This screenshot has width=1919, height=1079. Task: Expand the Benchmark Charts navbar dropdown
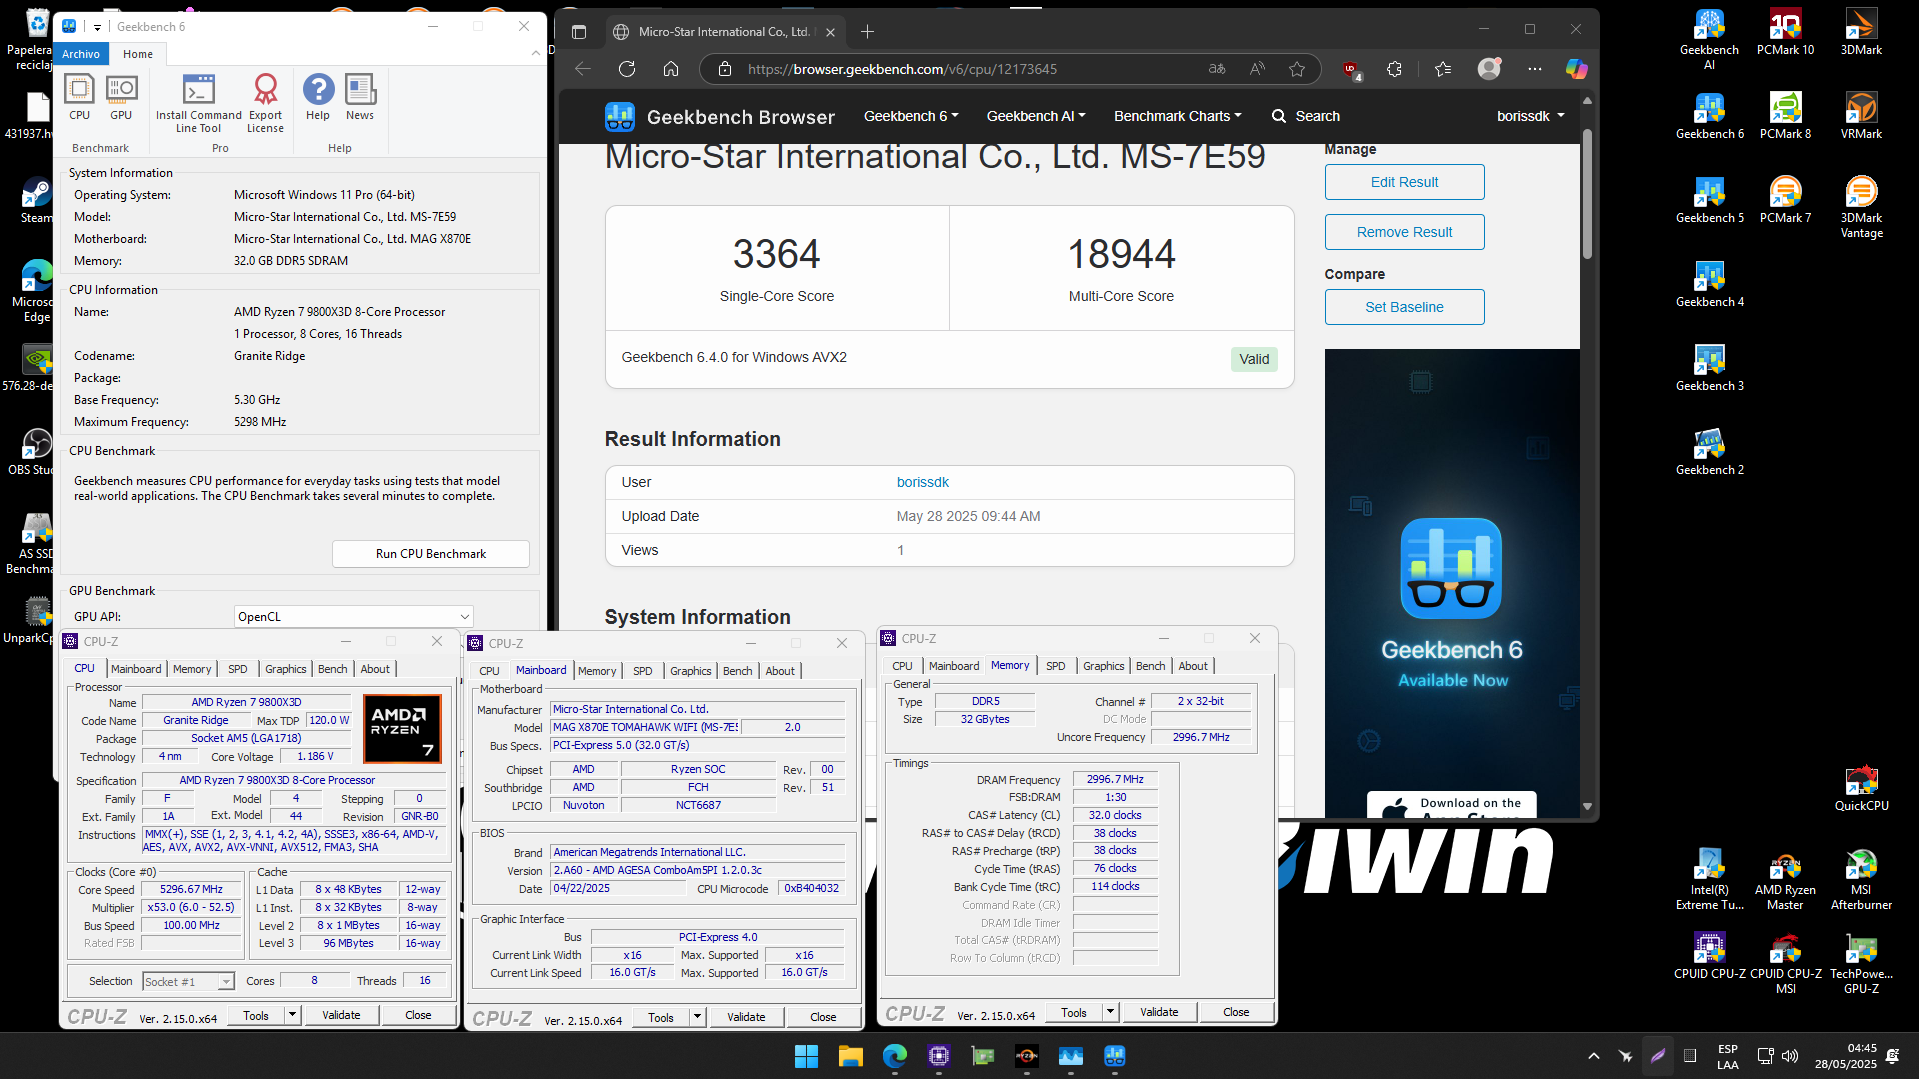coord(1177,116)
